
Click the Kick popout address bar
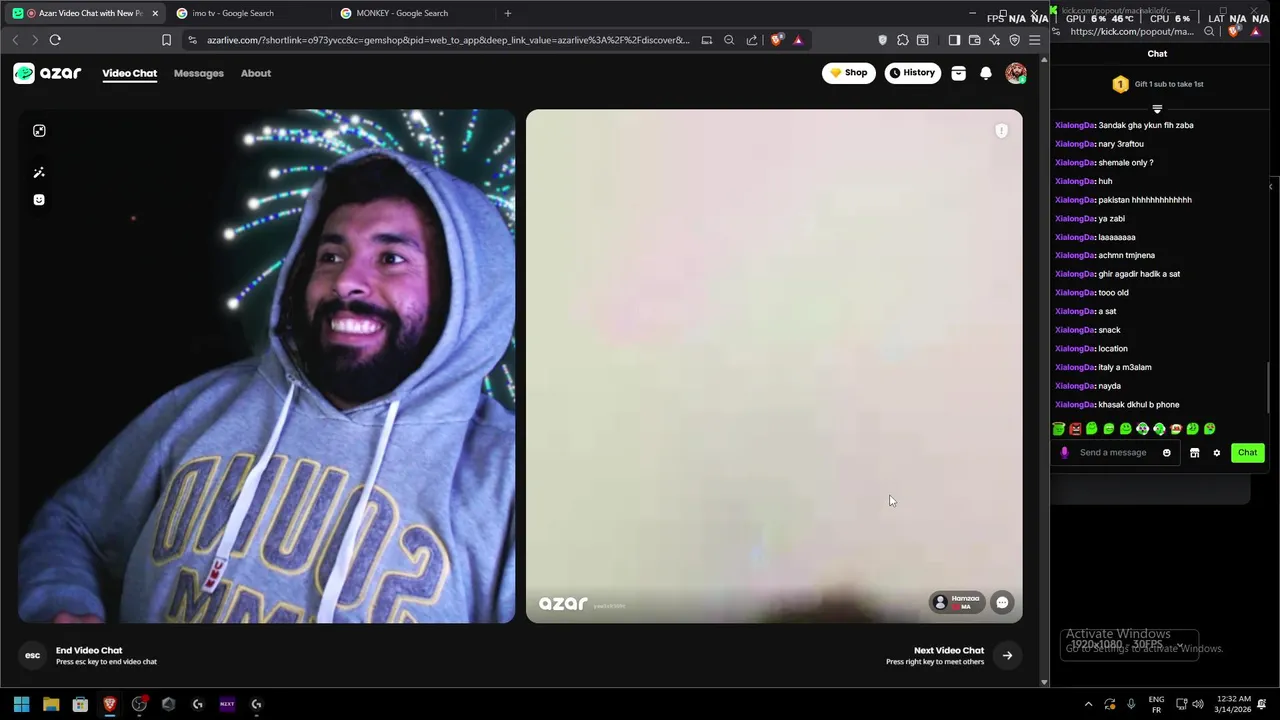click(x=1132, y=32)
